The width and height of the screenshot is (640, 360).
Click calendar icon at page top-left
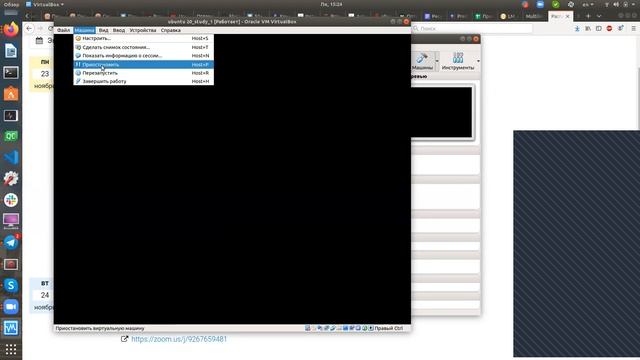39,40
